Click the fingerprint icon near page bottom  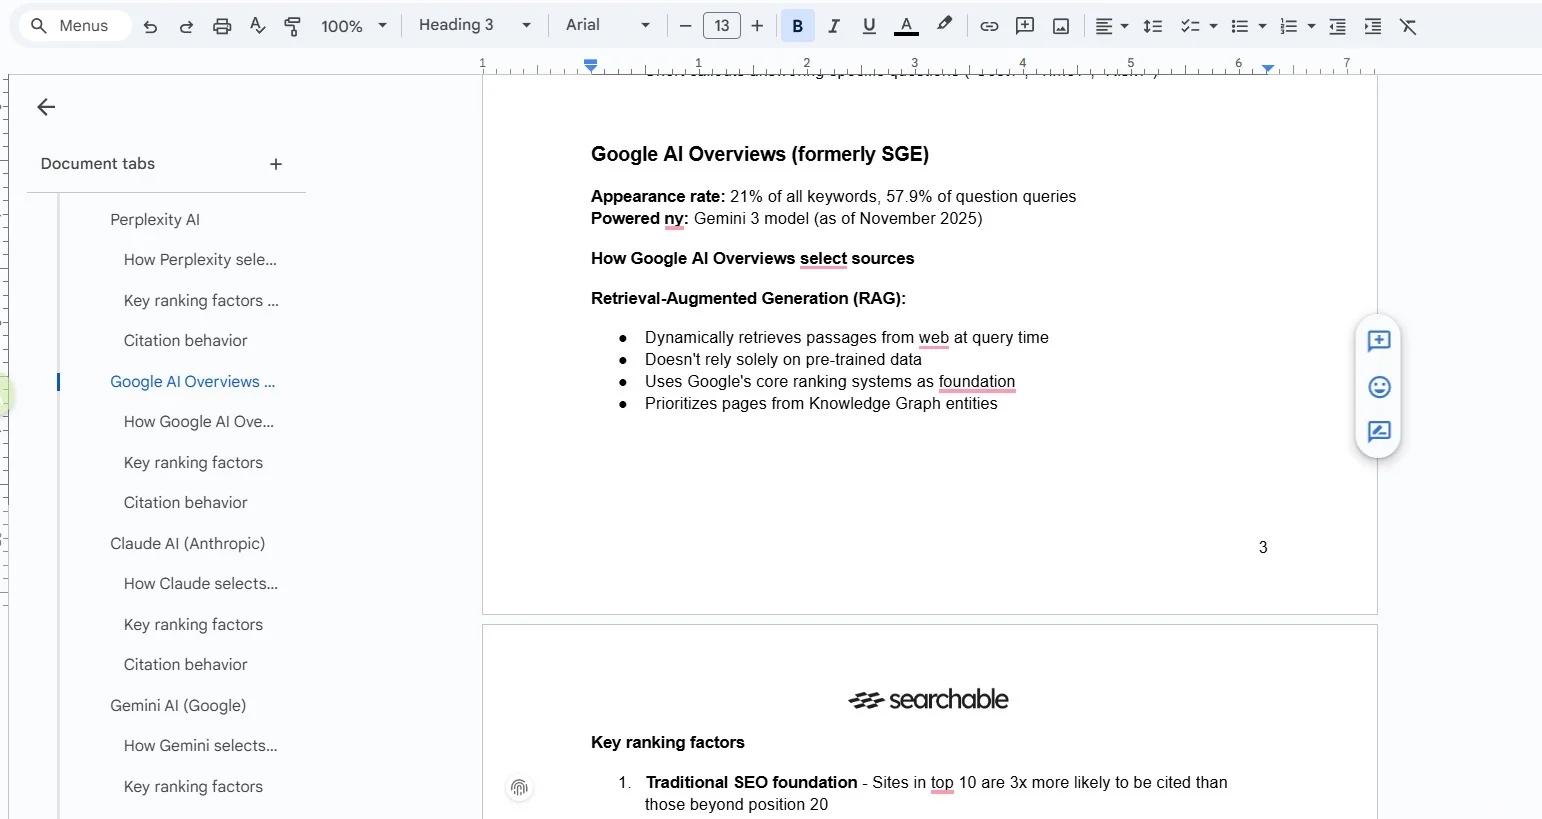point(519,788)
